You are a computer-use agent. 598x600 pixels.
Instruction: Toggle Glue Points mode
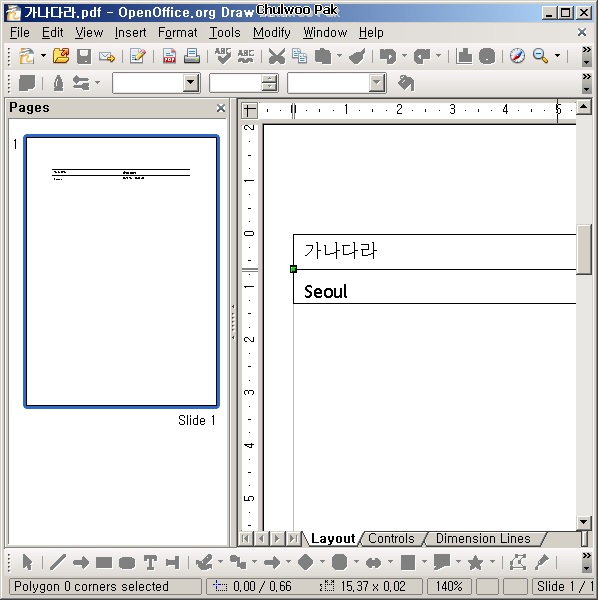pyautogui.click(x=541, y=562)
